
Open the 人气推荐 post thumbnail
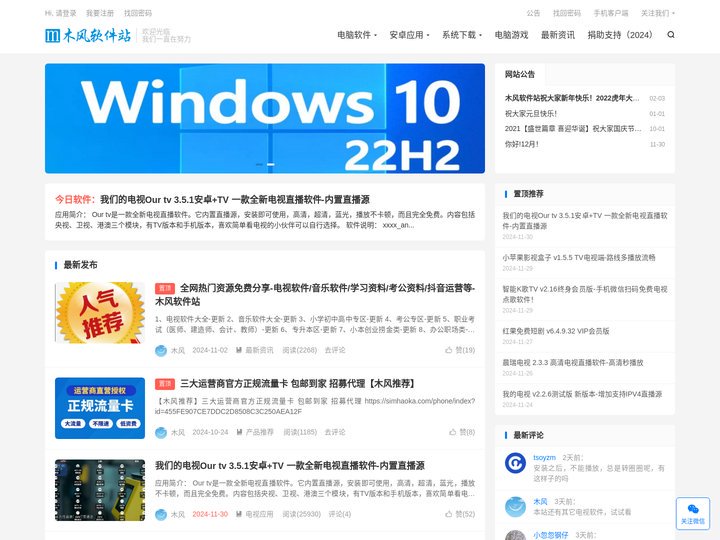click(100, 313)
